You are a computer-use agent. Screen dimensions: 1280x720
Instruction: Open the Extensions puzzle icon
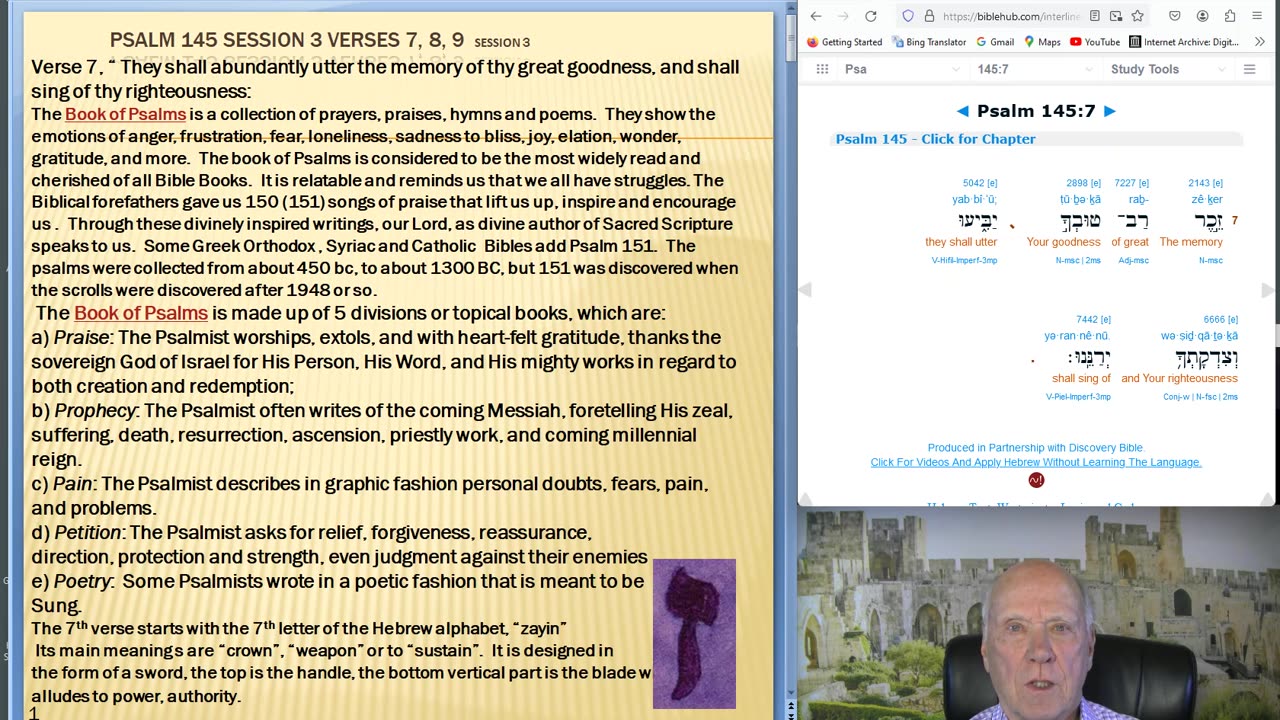tap(1230, 16)
